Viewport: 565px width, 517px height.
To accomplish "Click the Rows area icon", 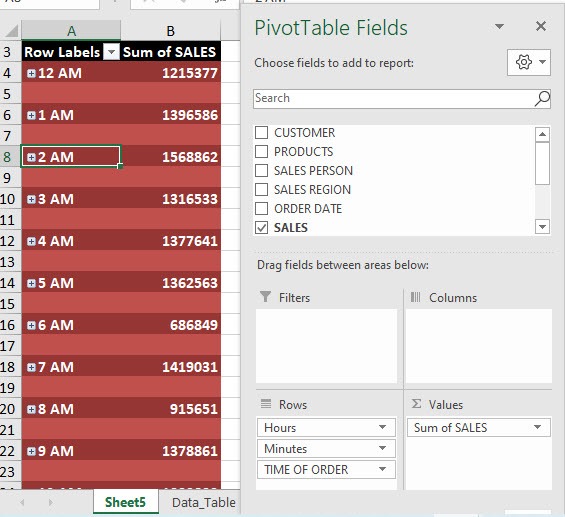I will tap(266, 404).
